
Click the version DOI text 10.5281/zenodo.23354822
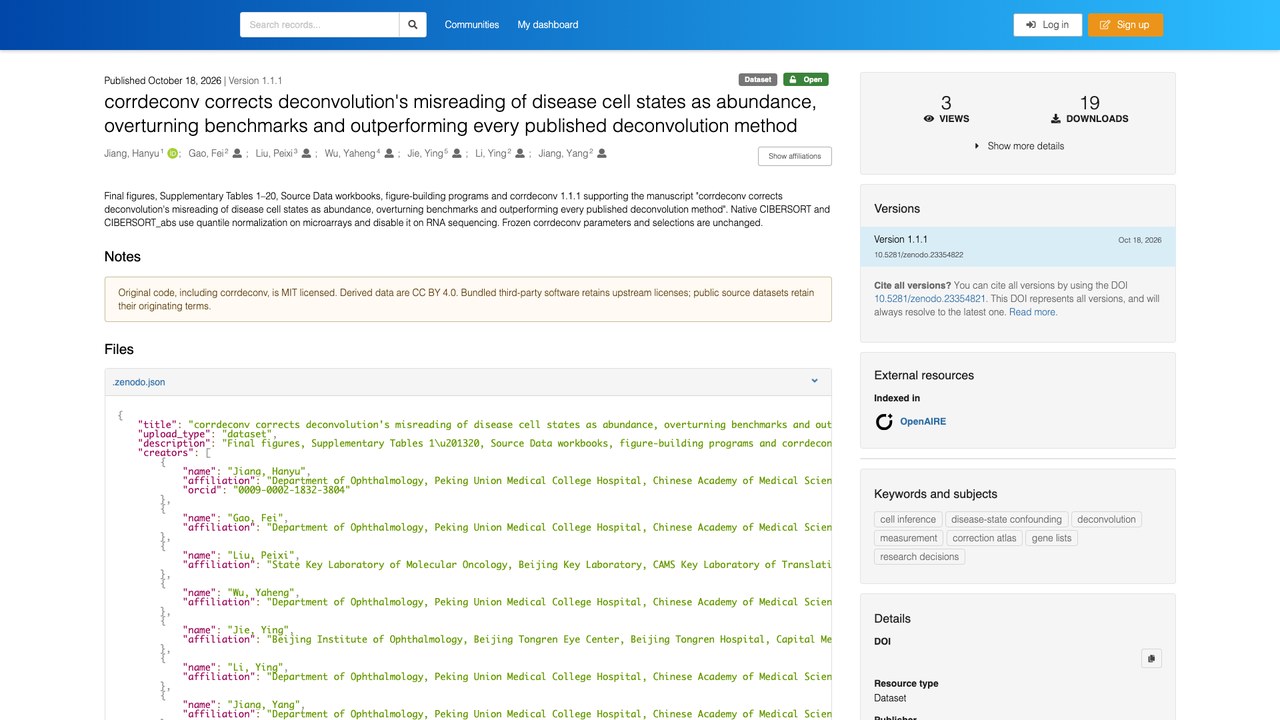coord(919,255)
